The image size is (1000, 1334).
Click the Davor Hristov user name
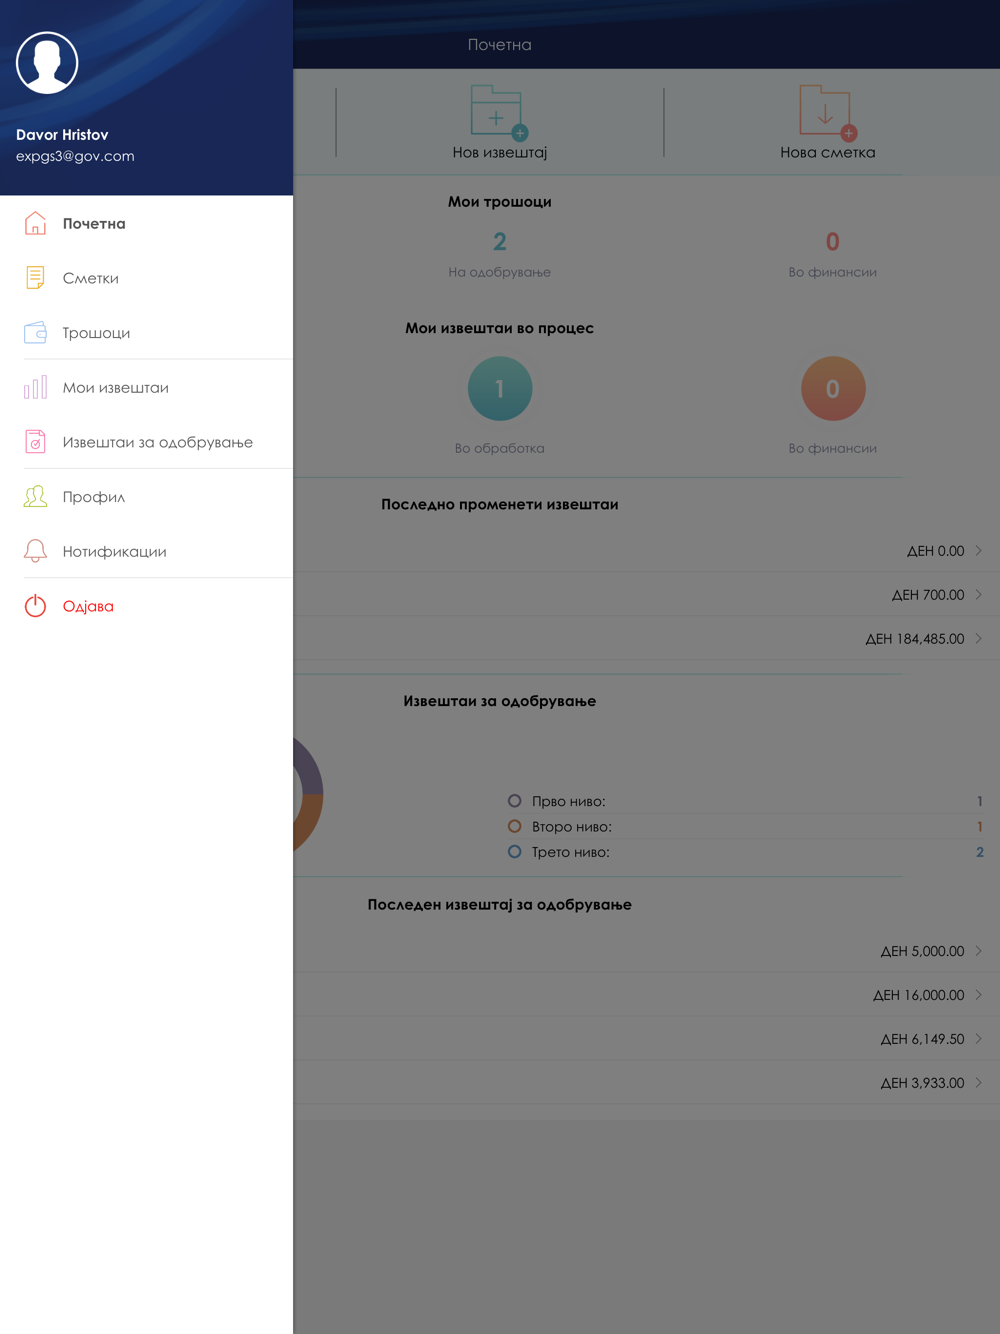click(62, 134)
